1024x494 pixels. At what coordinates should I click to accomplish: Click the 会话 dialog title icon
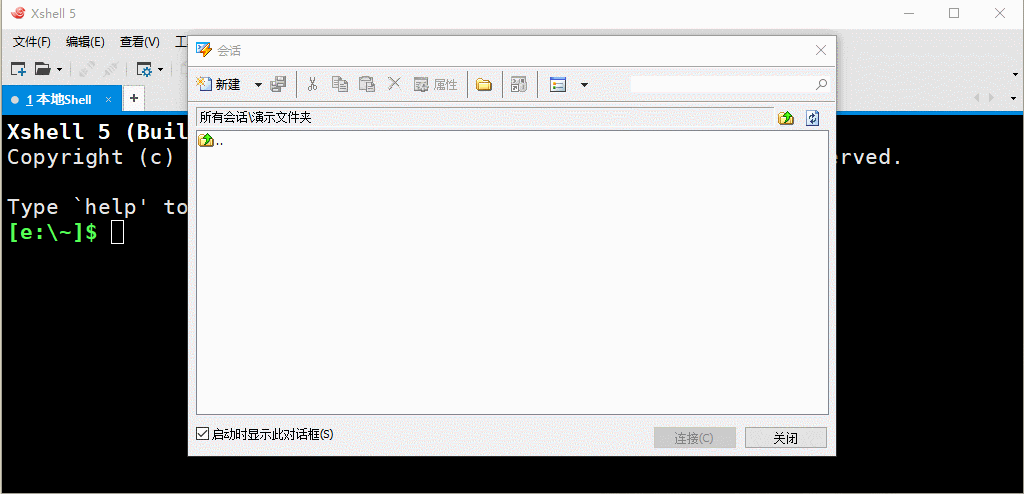click(204, 50)
